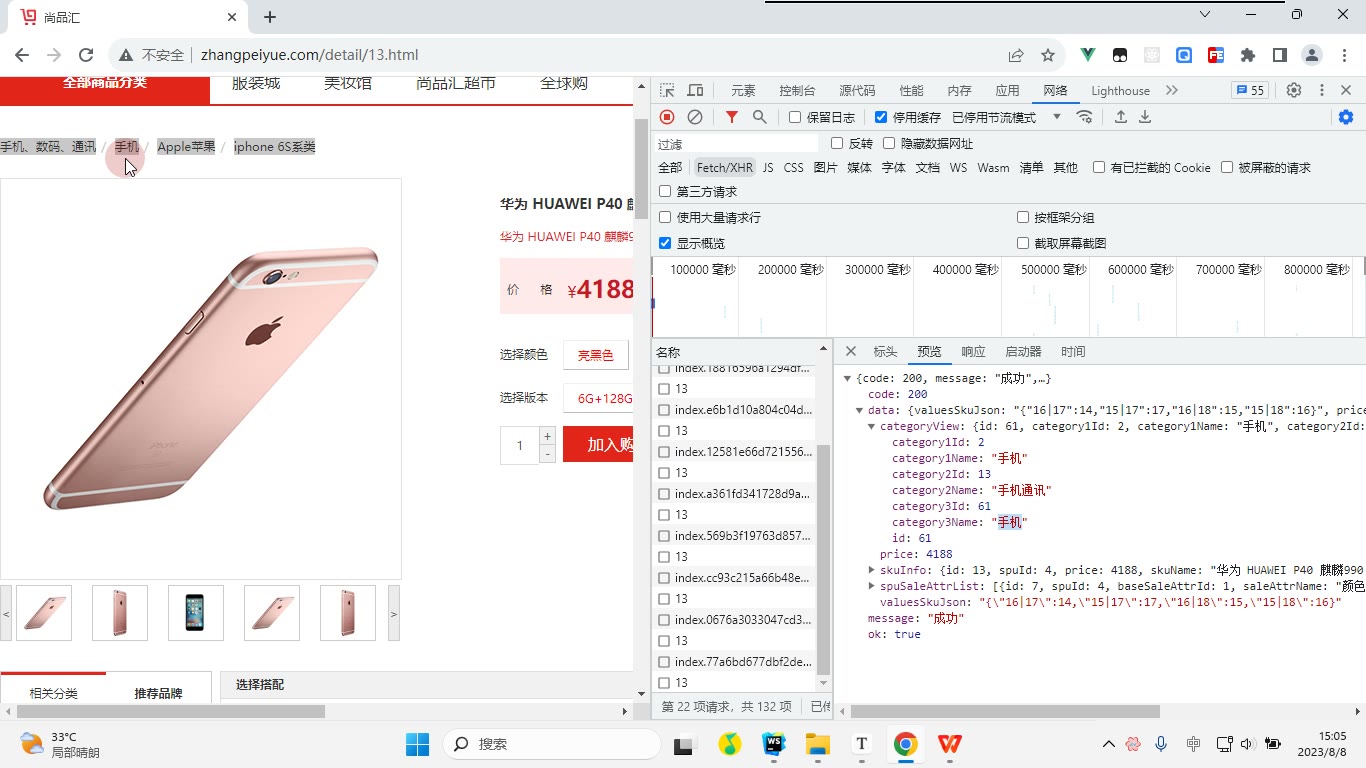Screen dimensions: 1366x768
Task: Enable 保留日志 checkbox
Action: (795, 117)
